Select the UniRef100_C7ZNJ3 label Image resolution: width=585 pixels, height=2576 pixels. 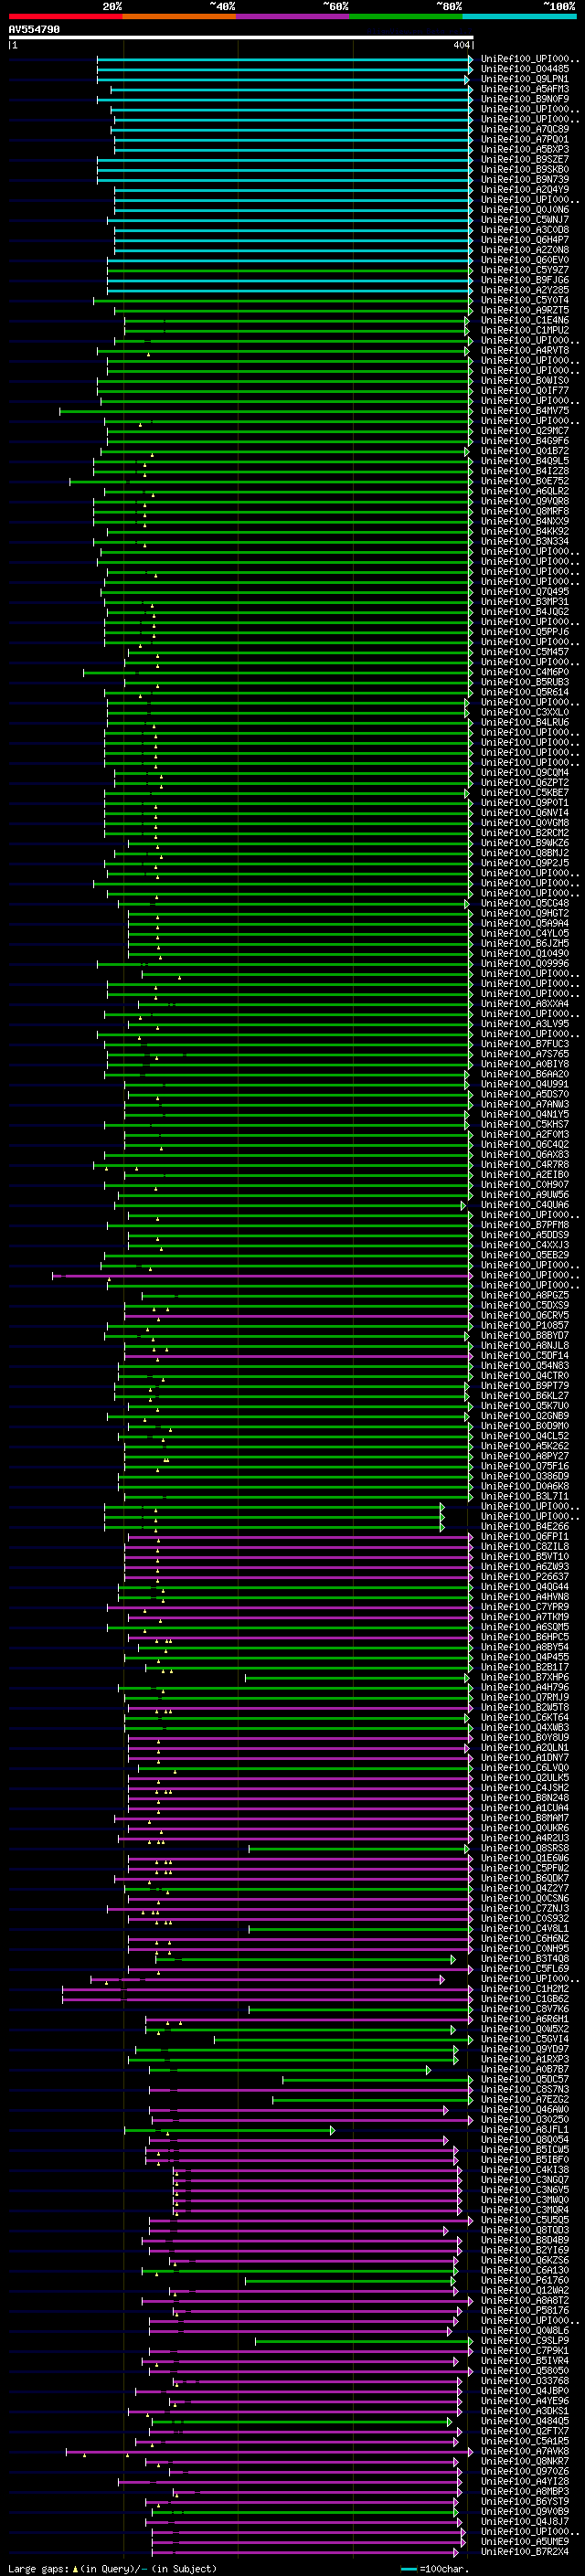[524, 1908]
